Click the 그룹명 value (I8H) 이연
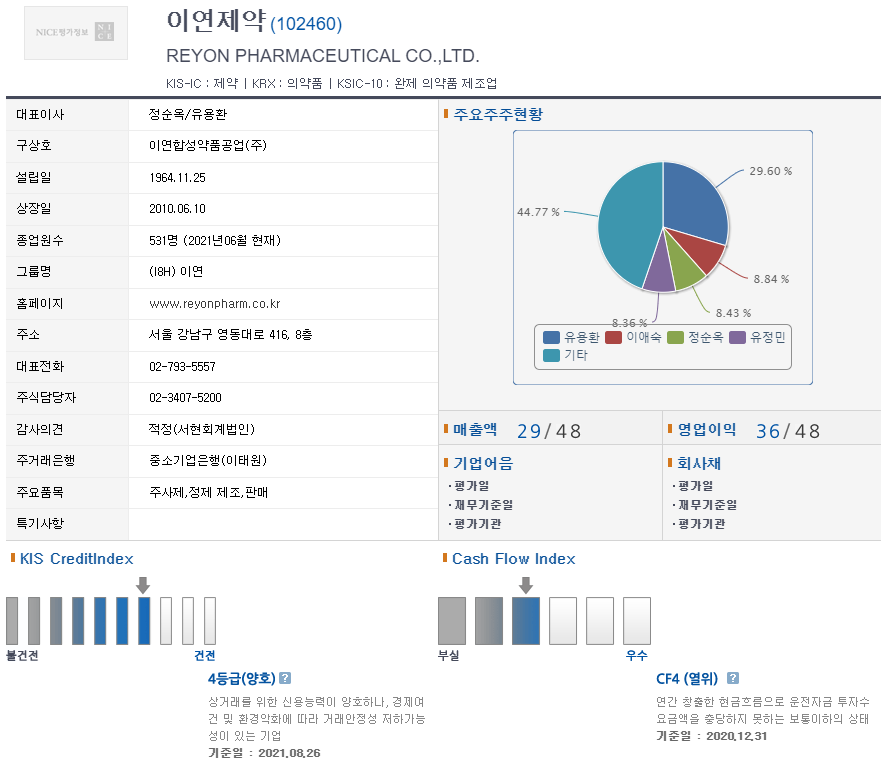The height and width of the screenshot is (764, 881). (176, 272)
